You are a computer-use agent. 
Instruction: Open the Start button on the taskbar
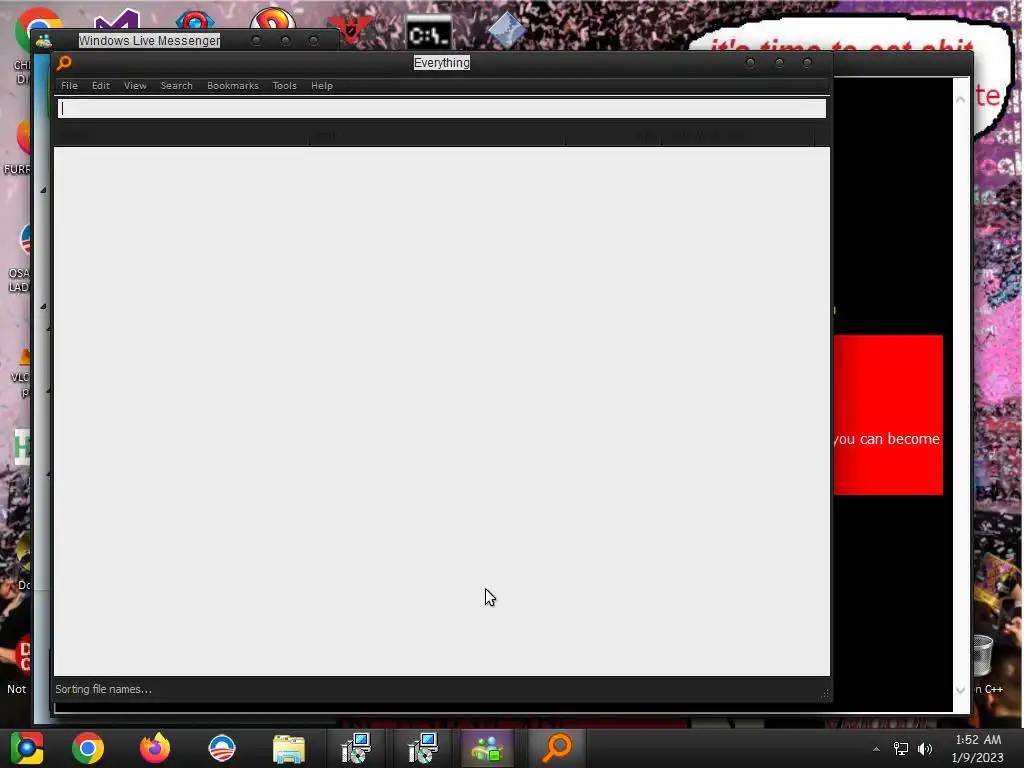(x=27, y=748)
